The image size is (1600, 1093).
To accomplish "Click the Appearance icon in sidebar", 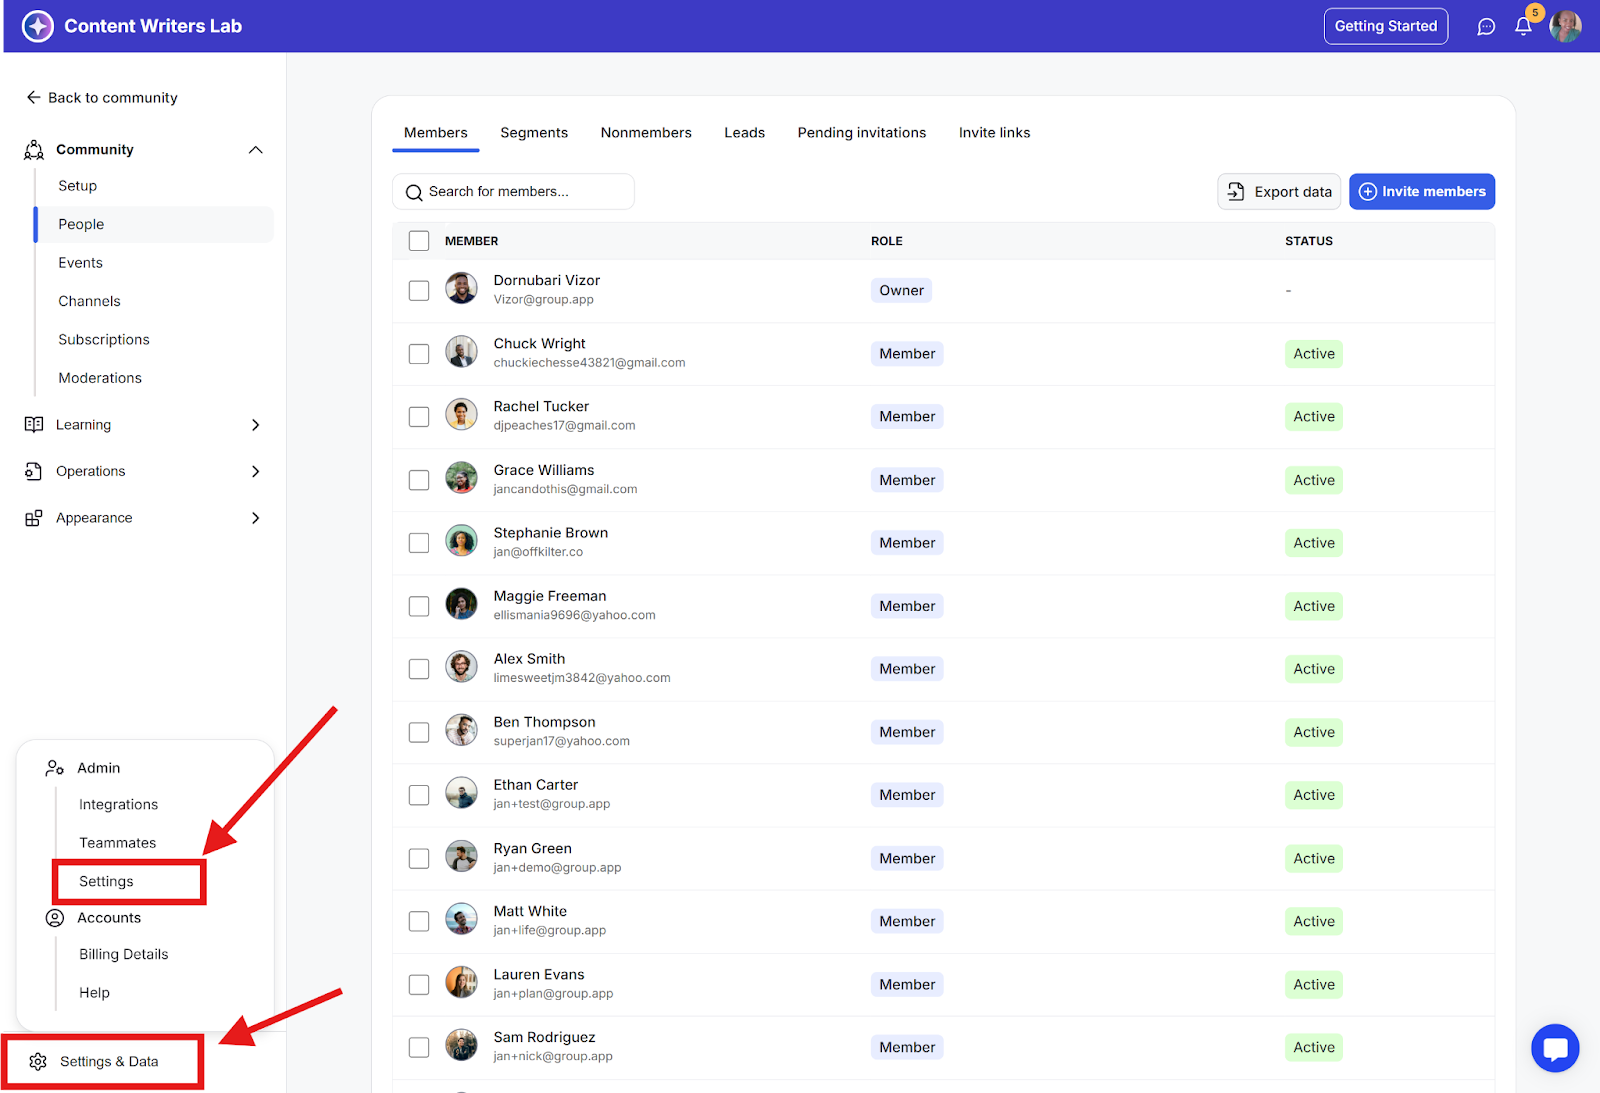I will [x=34, y=518].
